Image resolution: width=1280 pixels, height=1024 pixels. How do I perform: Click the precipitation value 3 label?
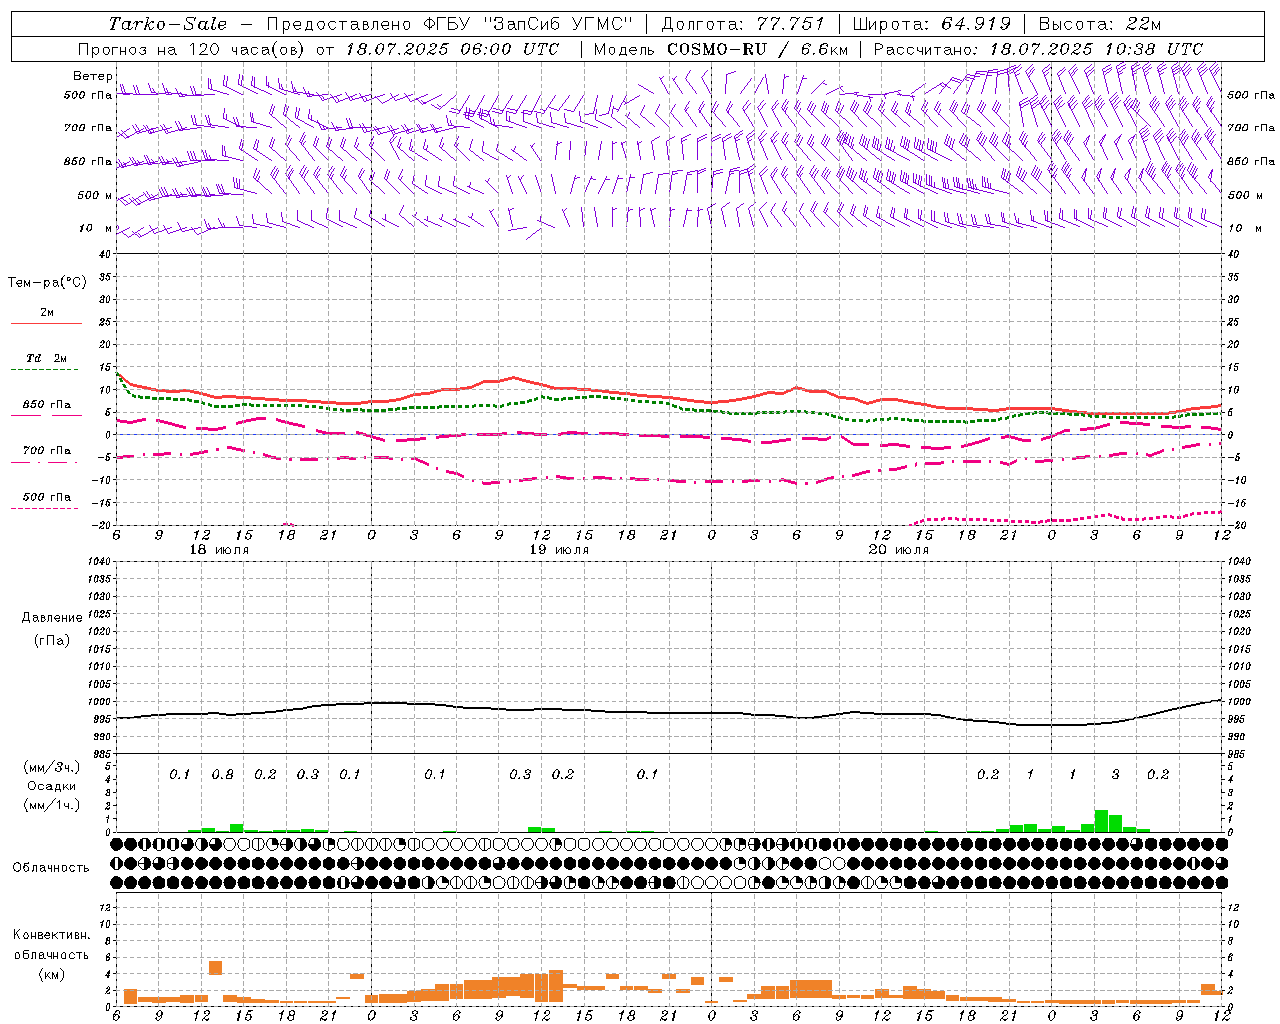(1115, 775)
